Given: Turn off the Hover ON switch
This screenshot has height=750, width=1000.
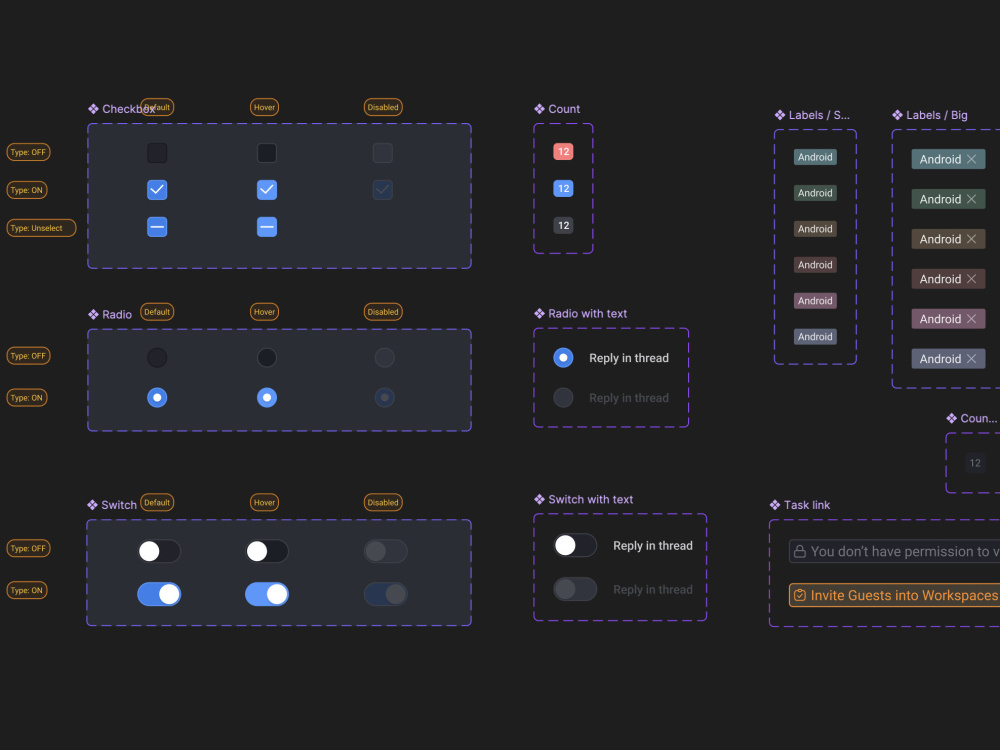Looking at the screenshot, I should coord(267,594).
